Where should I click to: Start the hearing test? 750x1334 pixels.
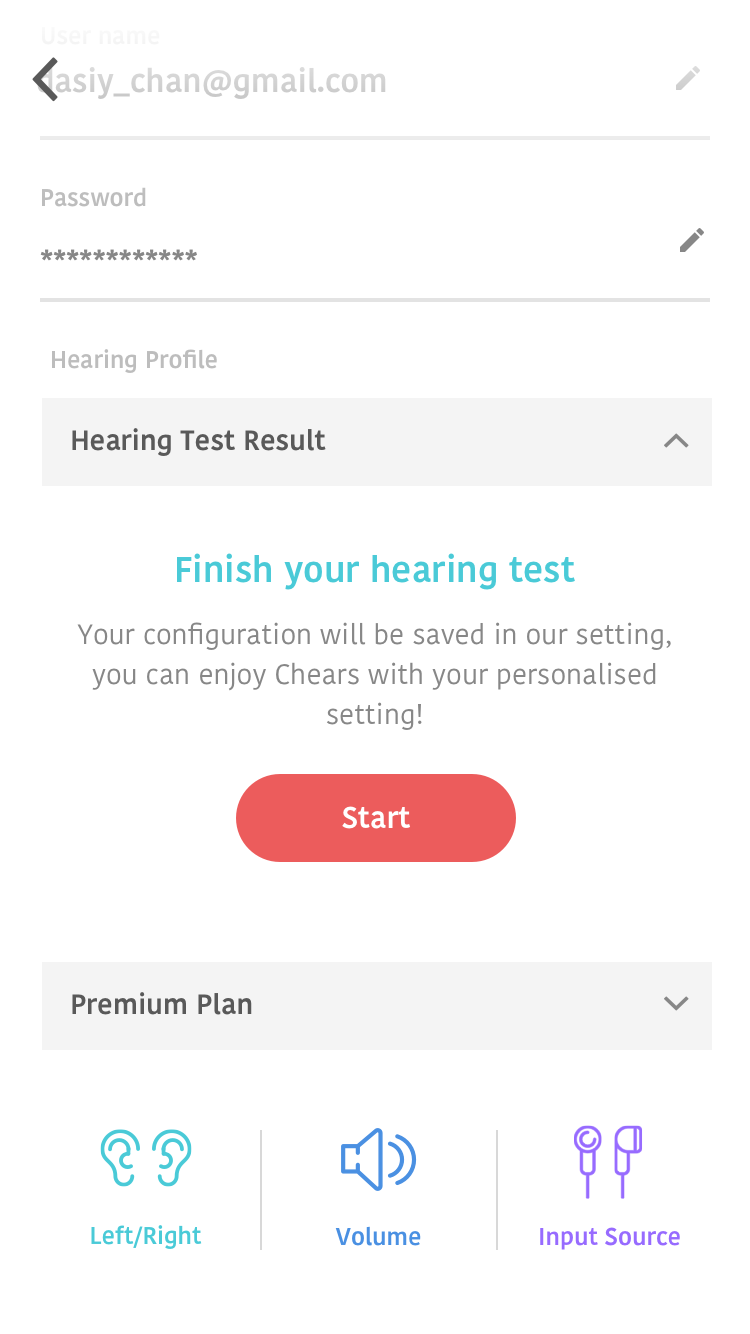376,818
